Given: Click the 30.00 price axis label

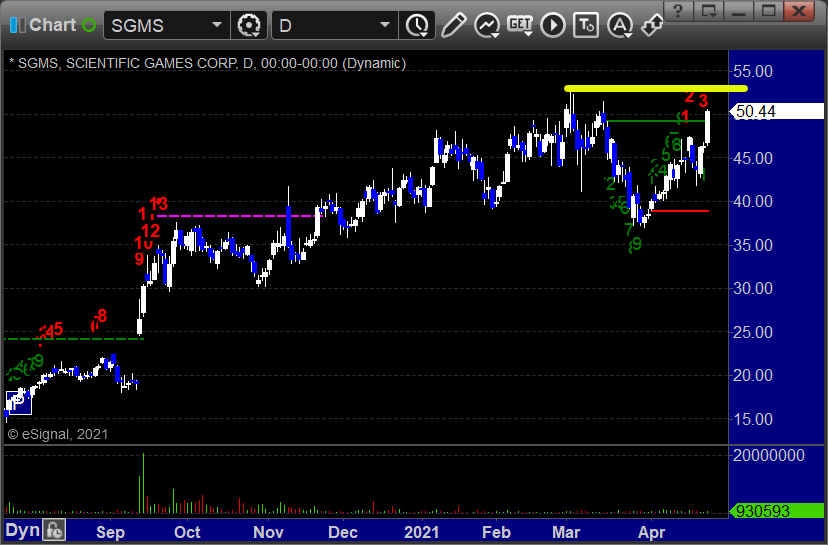Looking at the screenshot, I should click(752, 288).
